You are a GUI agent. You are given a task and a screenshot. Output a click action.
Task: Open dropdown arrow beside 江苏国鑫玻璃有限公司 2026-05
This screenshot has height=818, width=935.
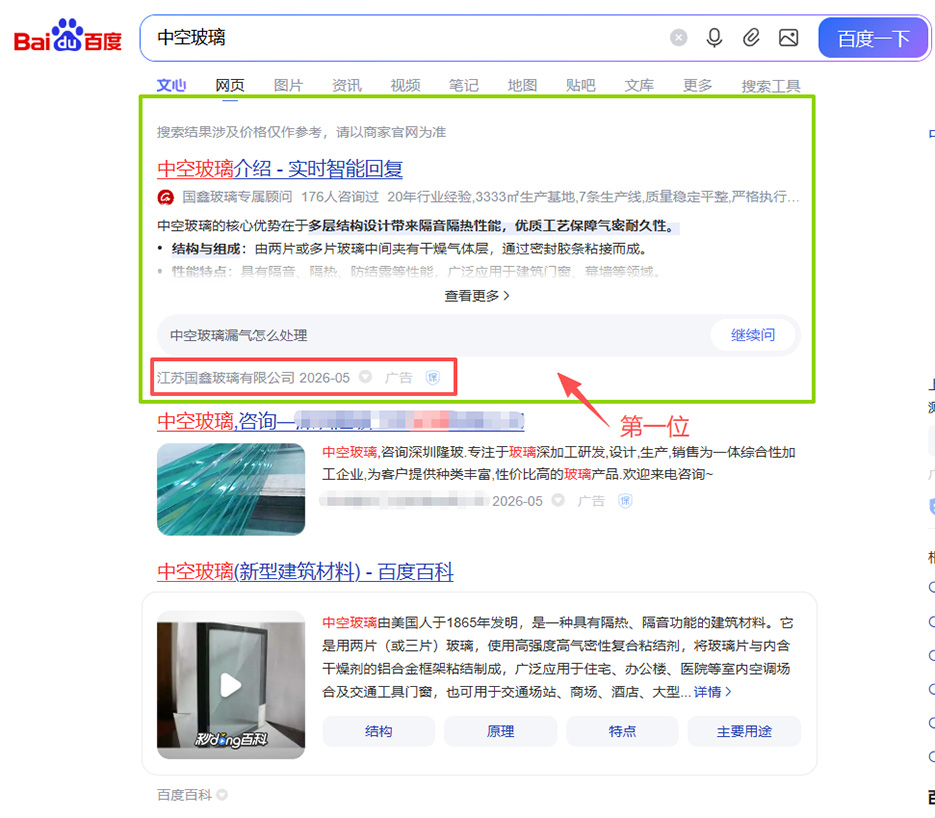tap(366, 377)
